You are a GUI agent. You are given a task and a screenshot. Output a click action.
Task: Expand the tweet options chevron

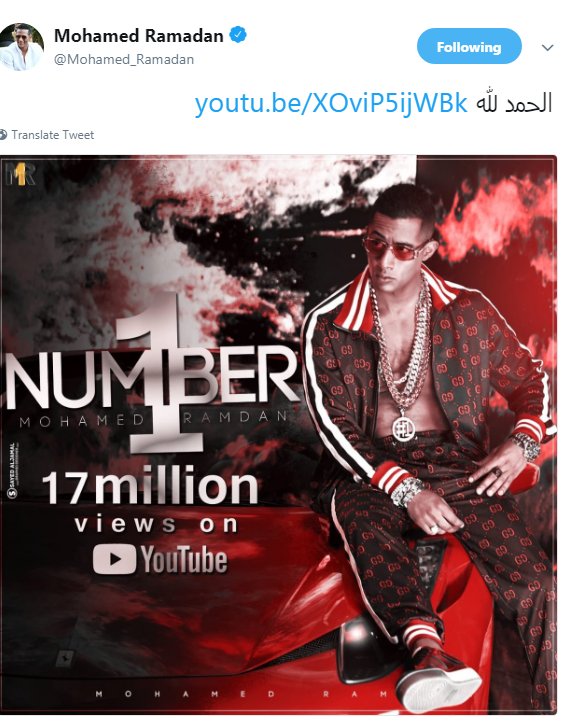pos(547,48)
